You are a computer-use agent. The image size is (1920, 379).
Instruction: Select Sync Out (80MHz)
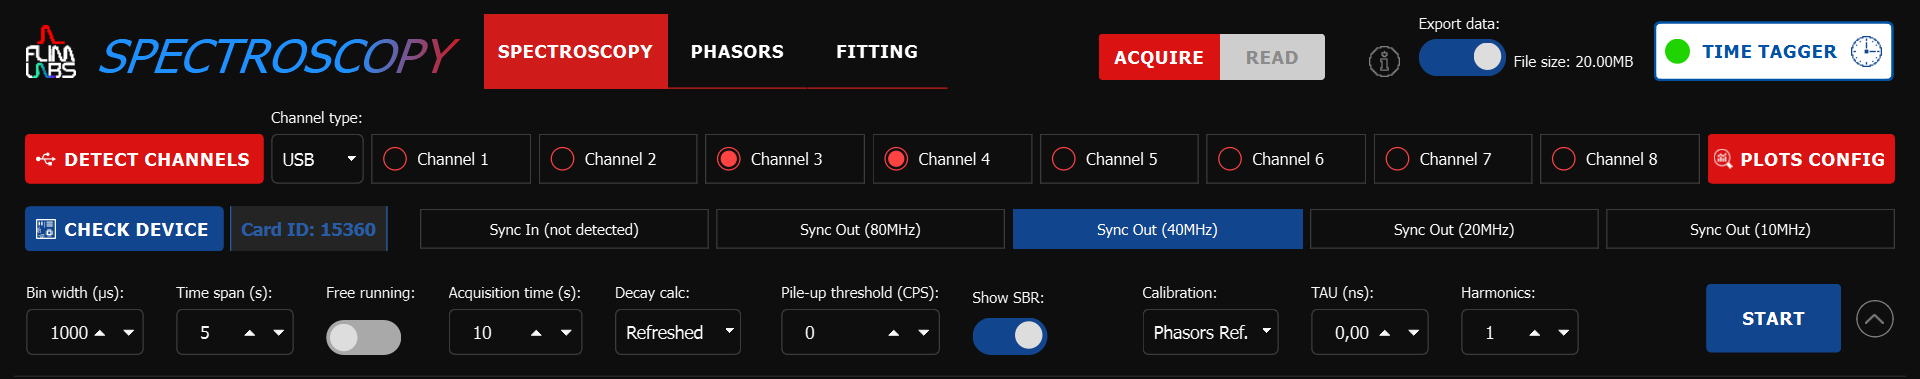pyautogui.click(x=860, y=229)
